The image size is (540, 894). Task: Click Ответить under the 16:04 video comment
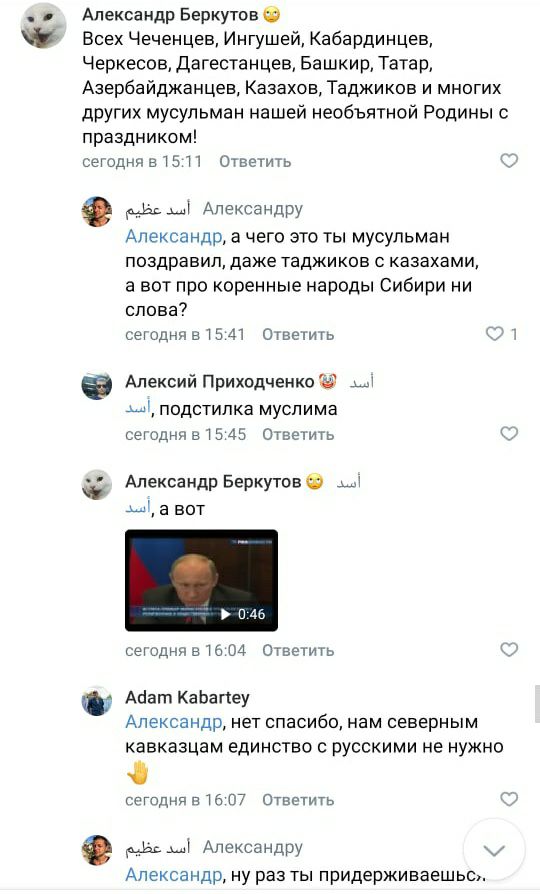pos(298,651)
